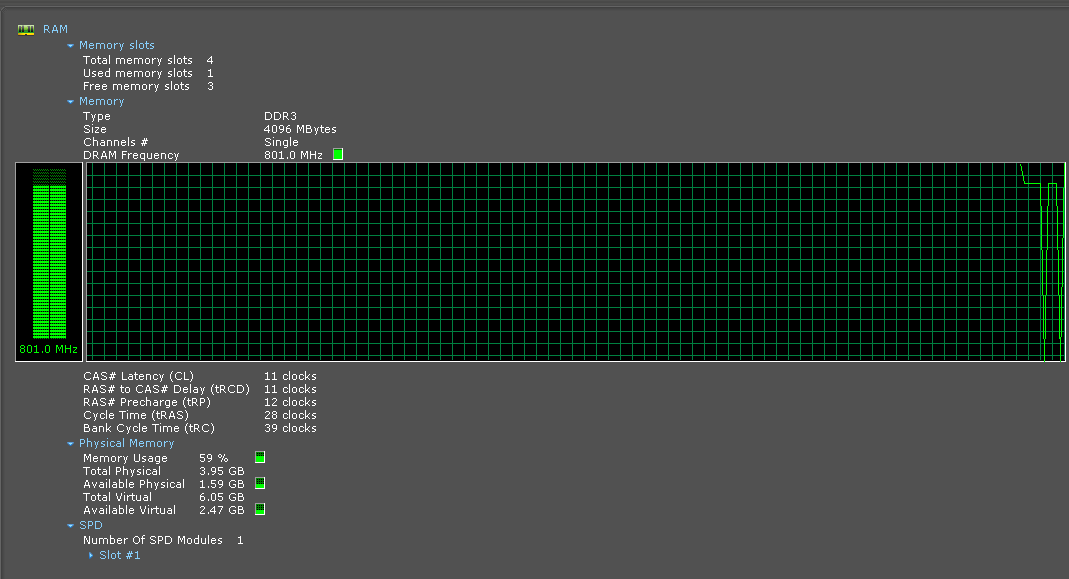
Task: Click the RAM memory chip icon
Action: click(26, 30)
